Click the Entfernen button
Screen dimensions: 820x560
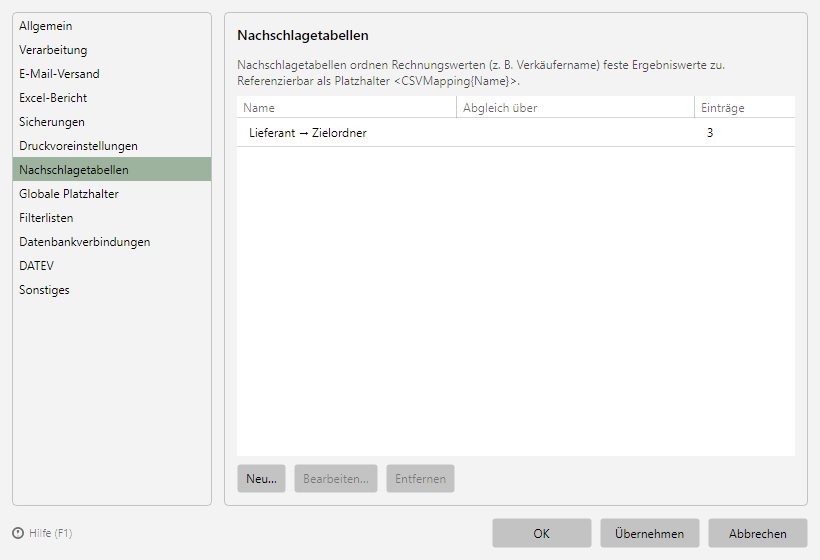point(420,478)
